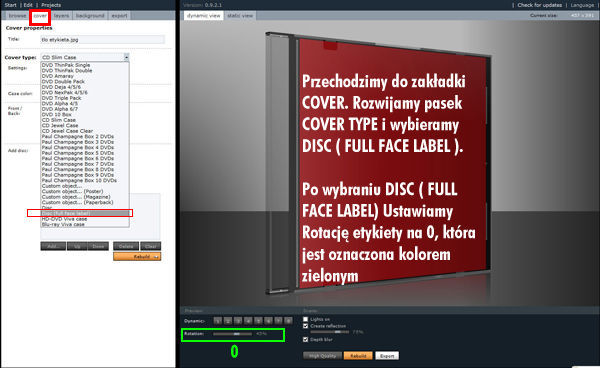Click the Up button
Viewport: 600px width, 368px height.
tap(77, 246)
